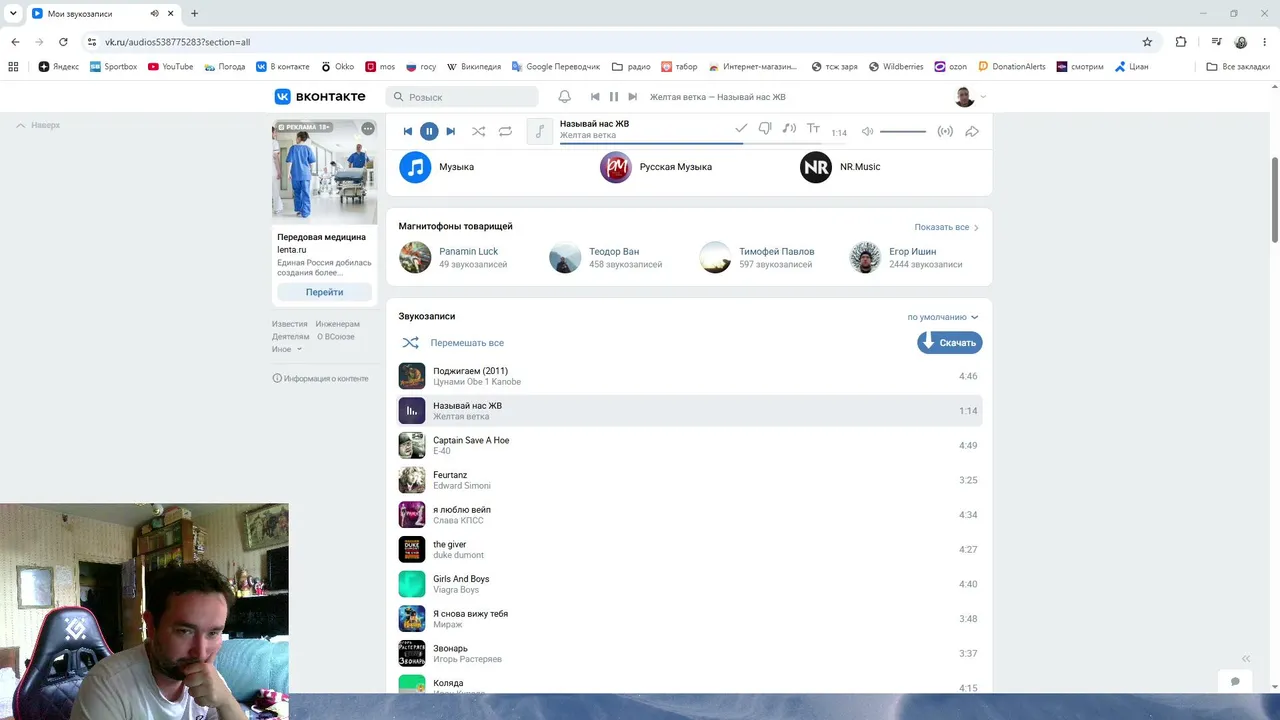
Task: Focus the Розыск search field
Action: (x=462, y=97)
